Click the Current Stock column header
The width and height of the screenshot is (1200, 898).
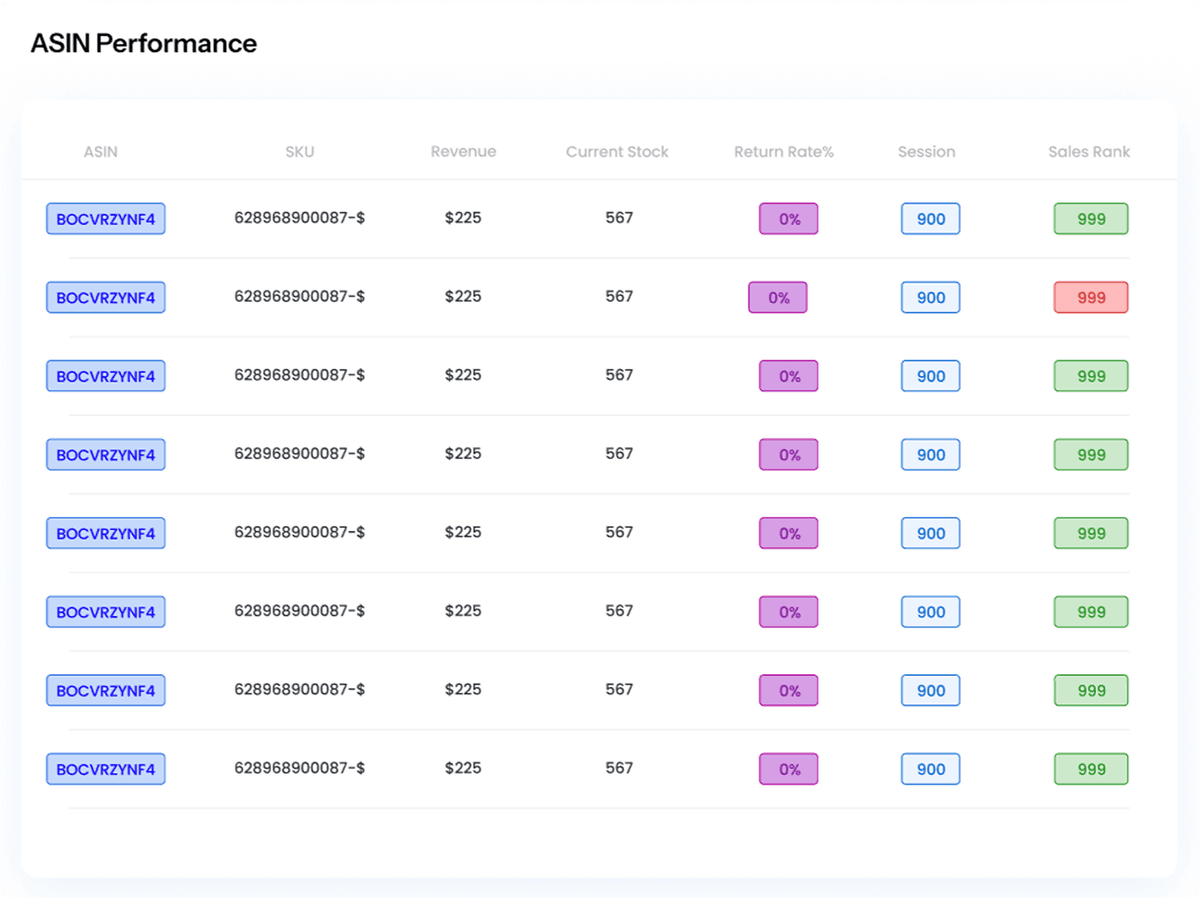pyautogui.click(x=617, y=152)
